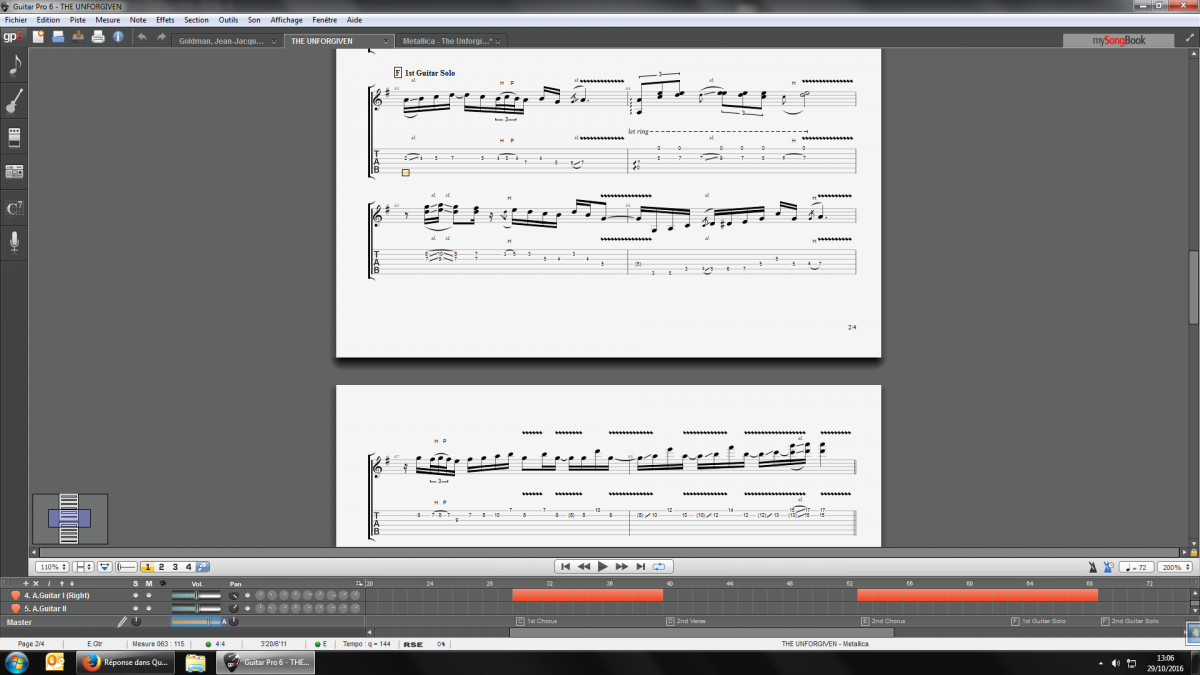Click the save/download icon in toolbar
The height and width of the screenshot is (675, 1200).
78,37
